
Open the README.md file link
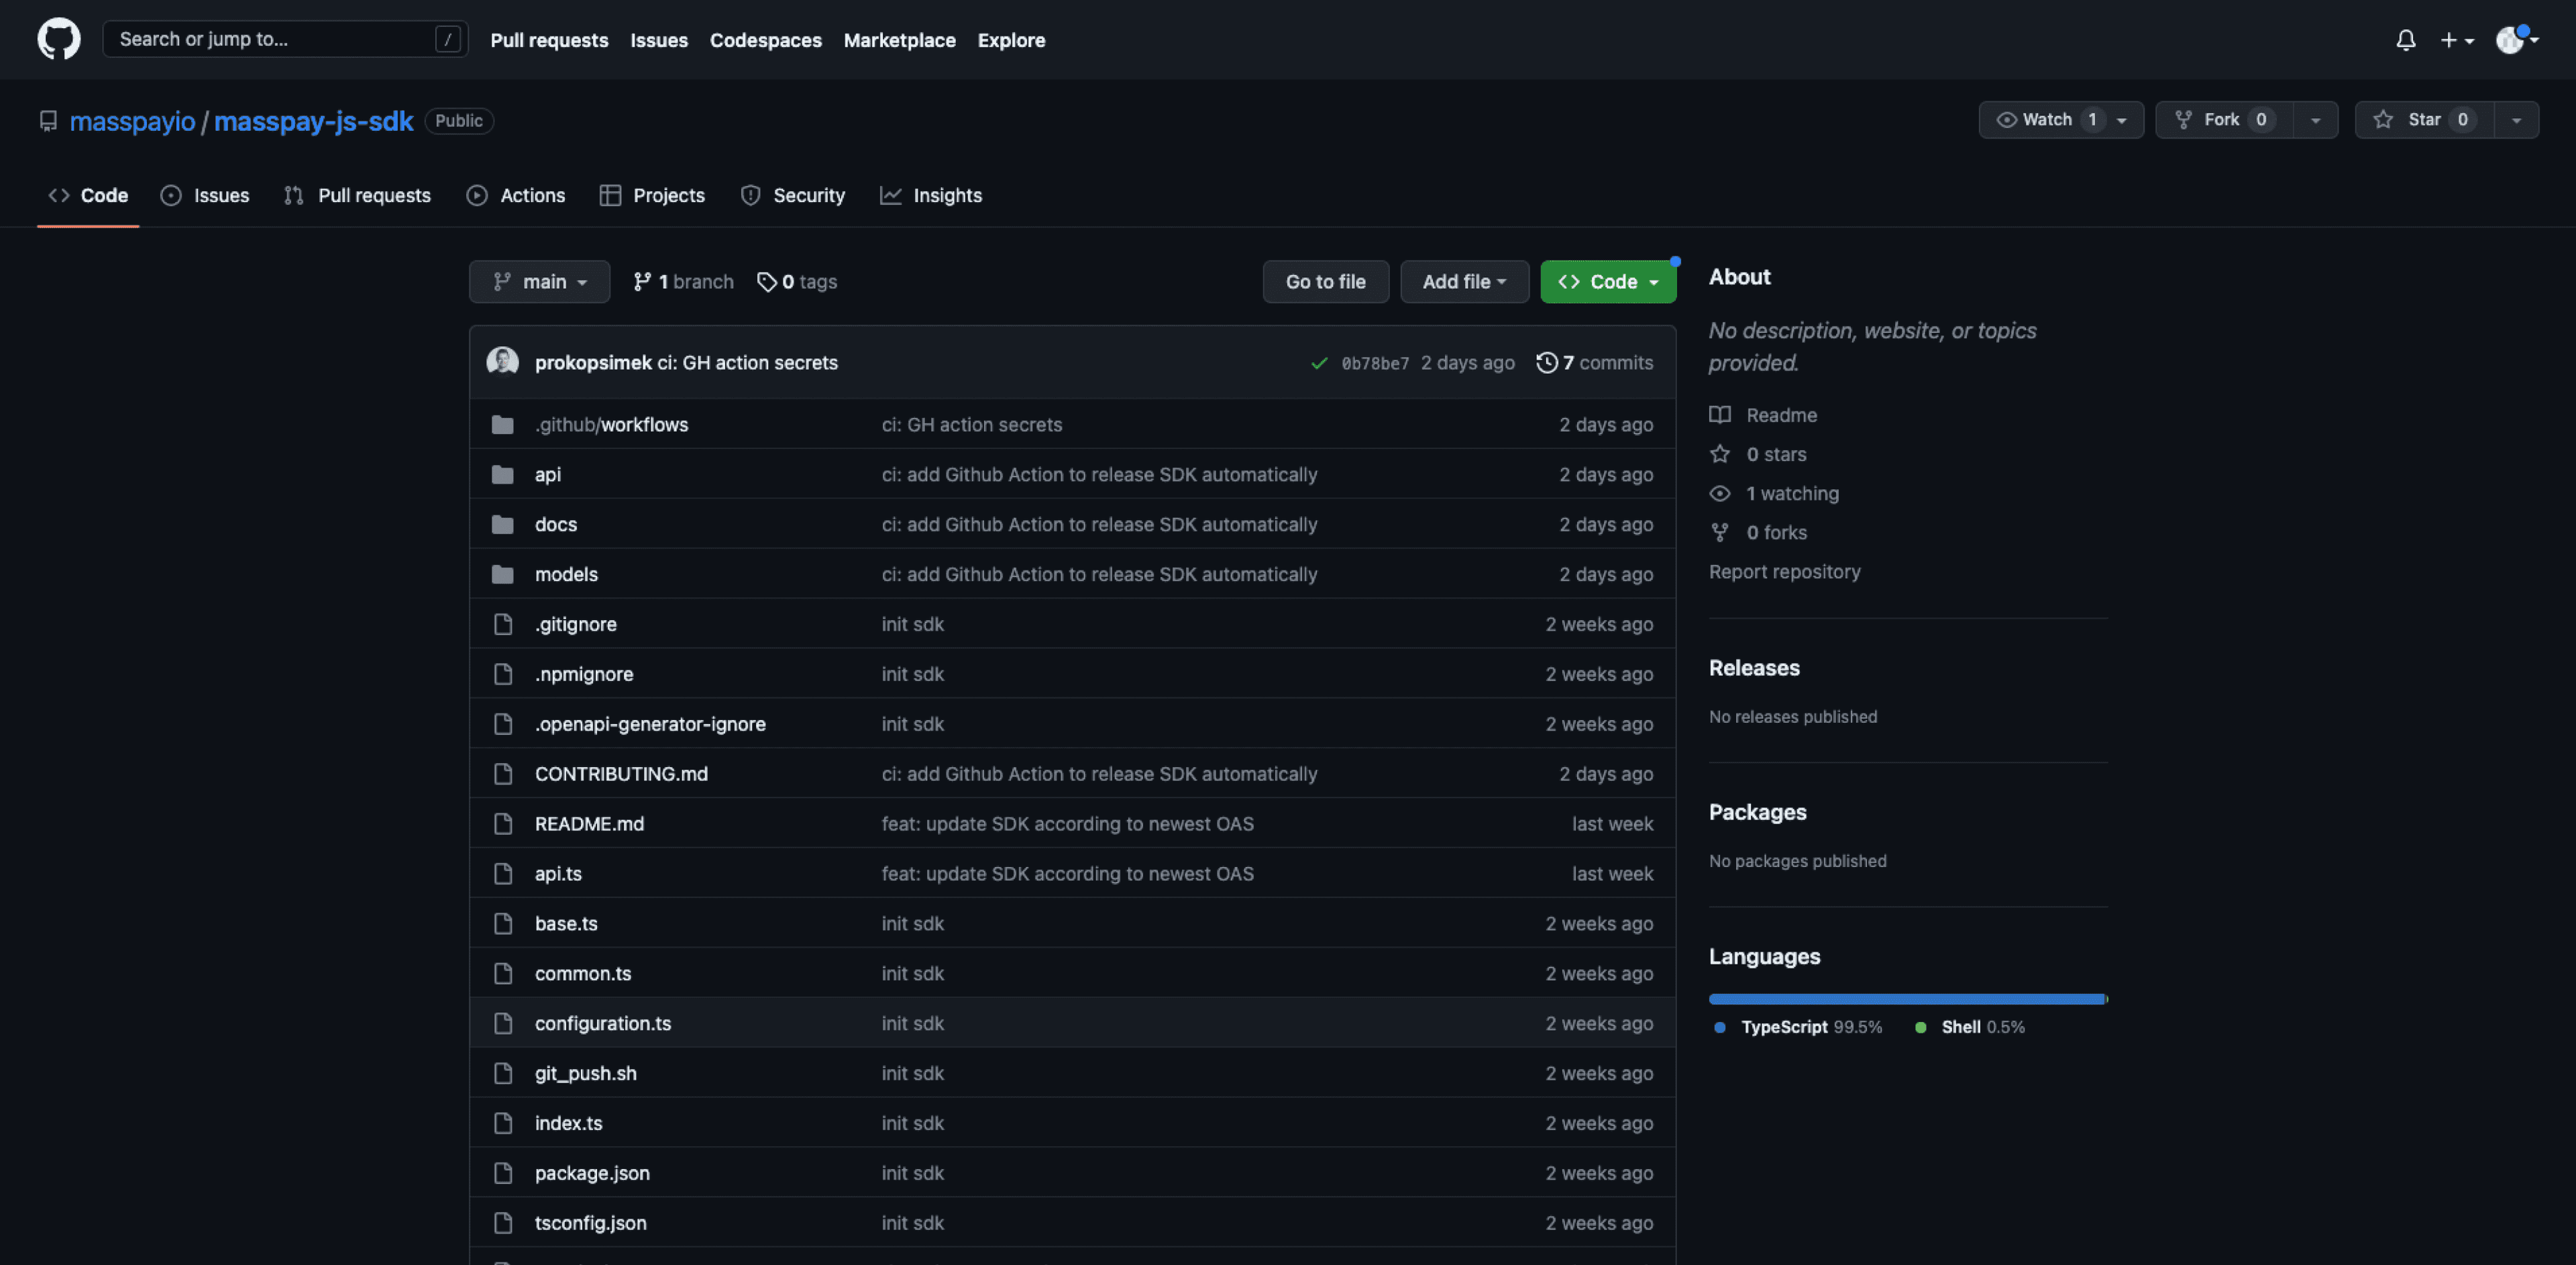point(589,823)
